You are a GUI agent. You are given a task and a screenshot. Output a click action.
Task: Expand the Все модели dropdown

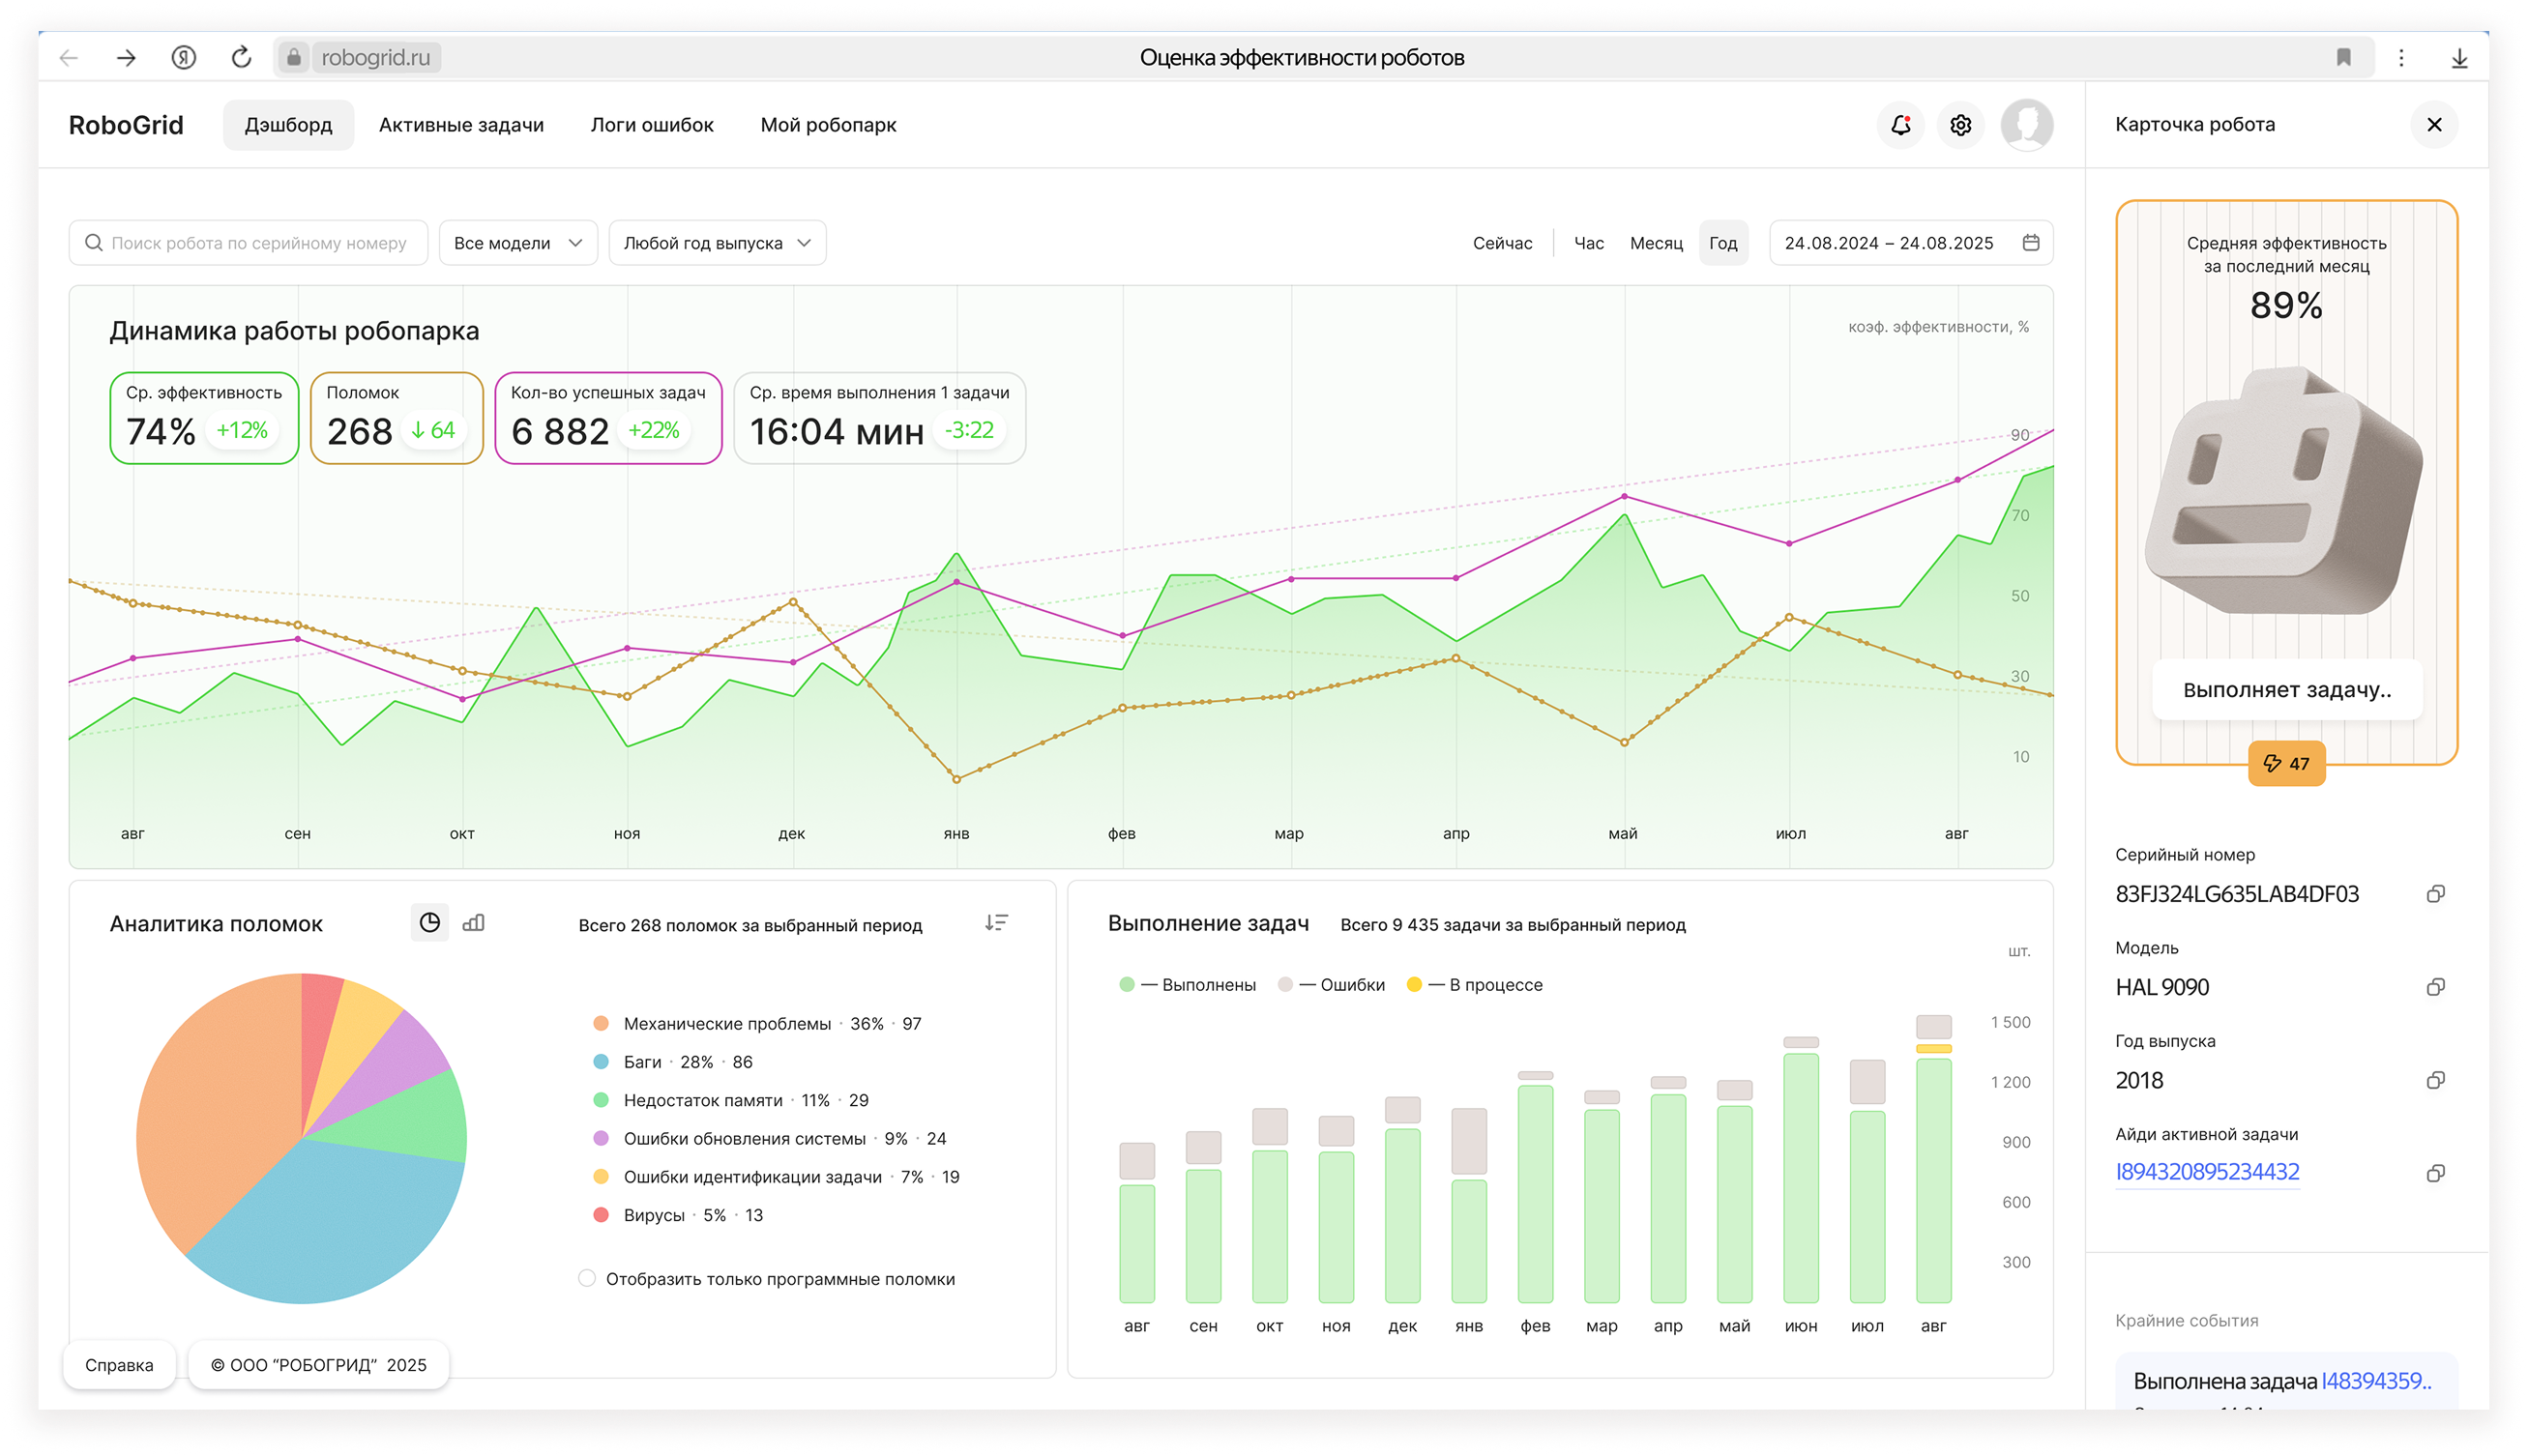517,243
